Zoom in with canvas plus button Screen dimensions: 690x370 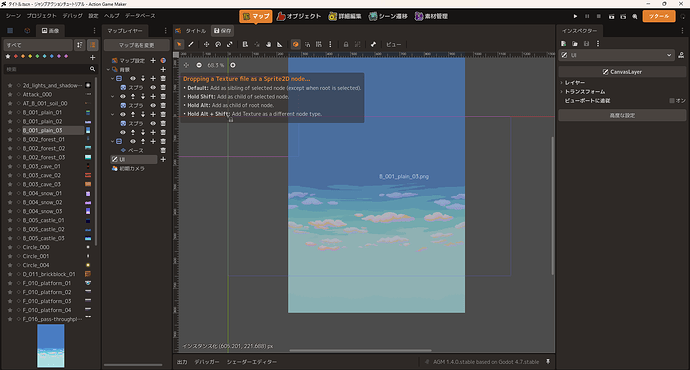(x=233, y=65)
